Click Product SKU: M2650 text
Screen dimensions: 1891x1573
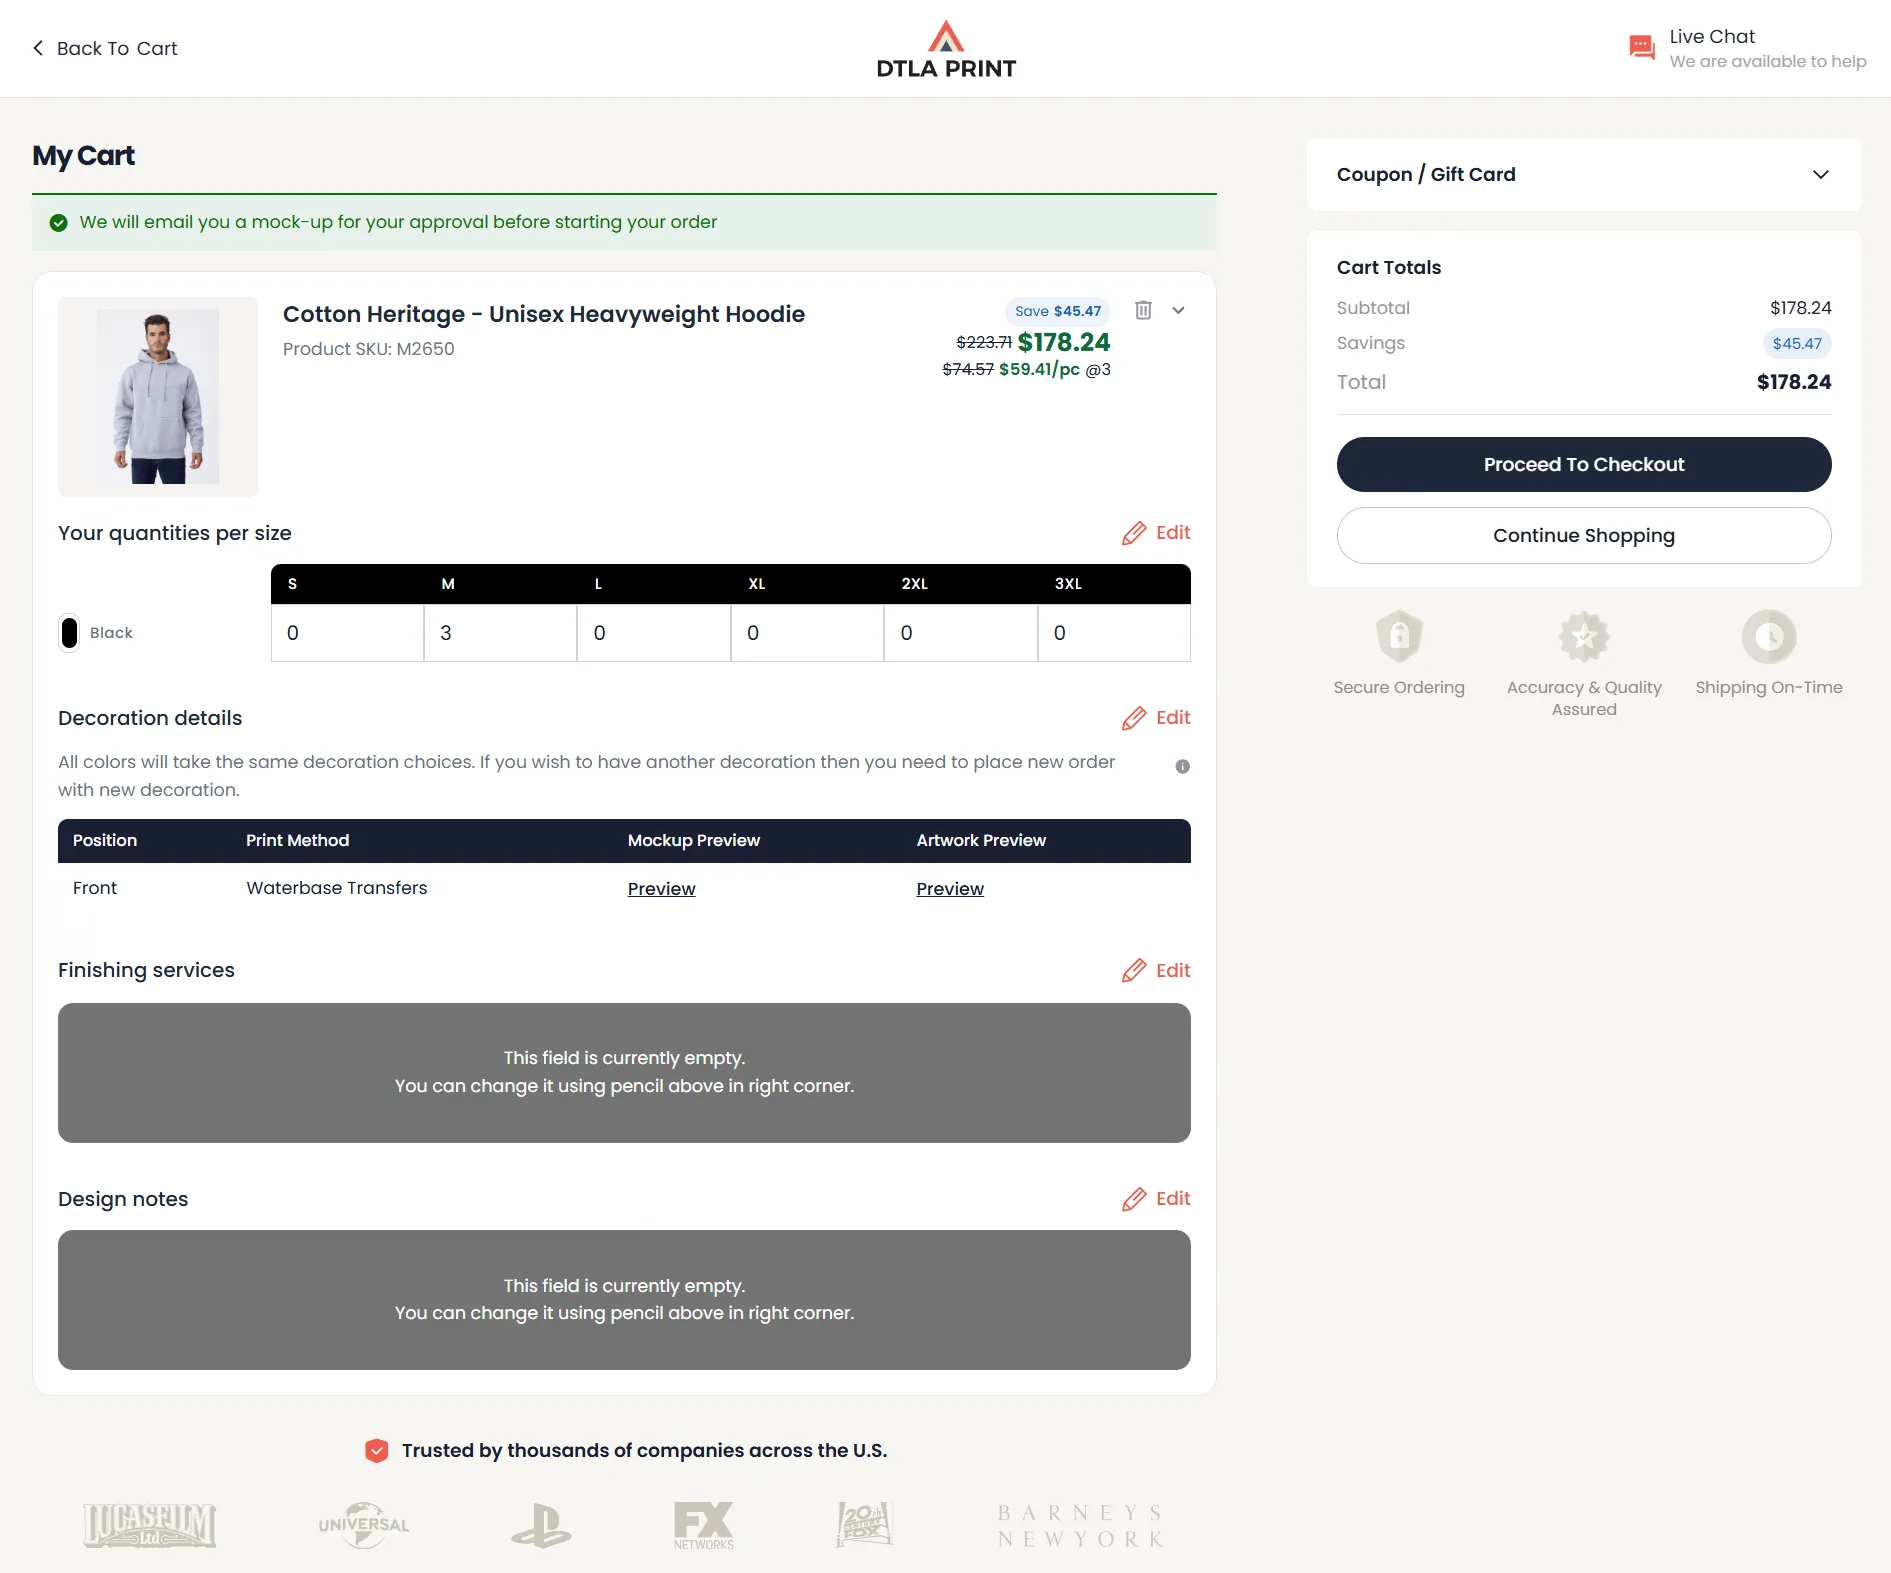click(x=368, y=349)
